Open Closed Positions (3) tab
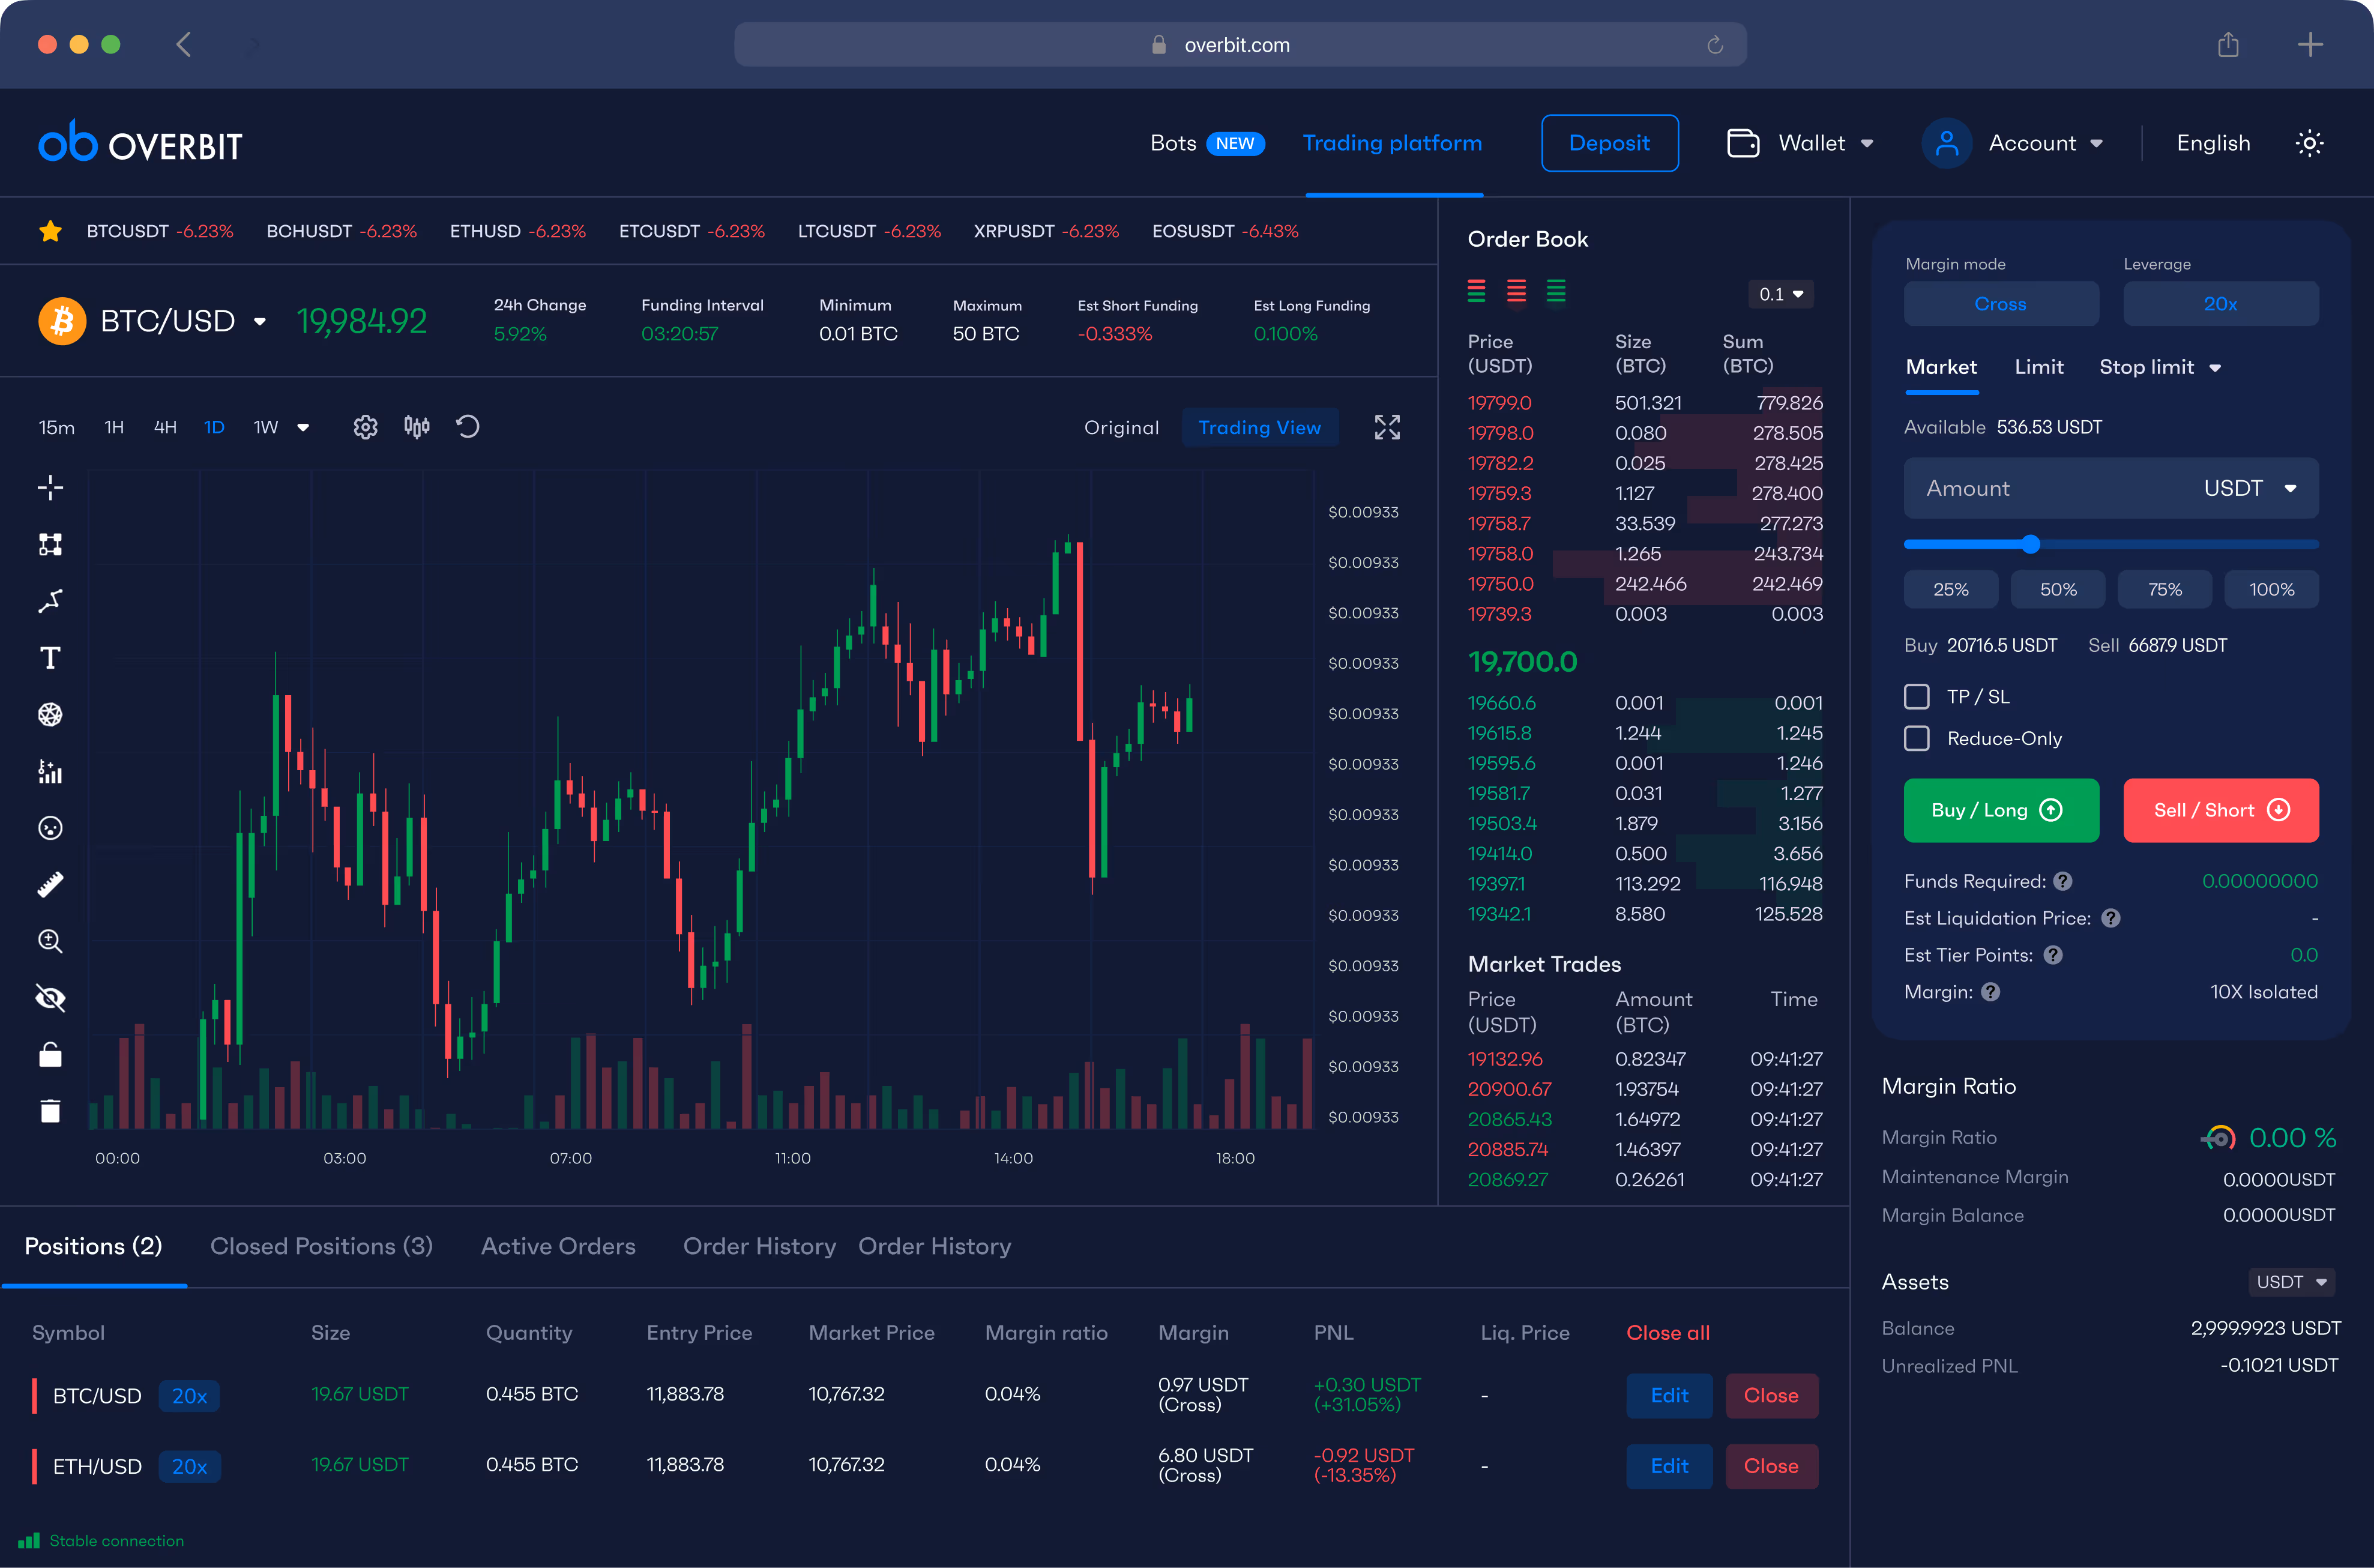The height and width of the screenshot is (1568, 2374). (321, 1246)
